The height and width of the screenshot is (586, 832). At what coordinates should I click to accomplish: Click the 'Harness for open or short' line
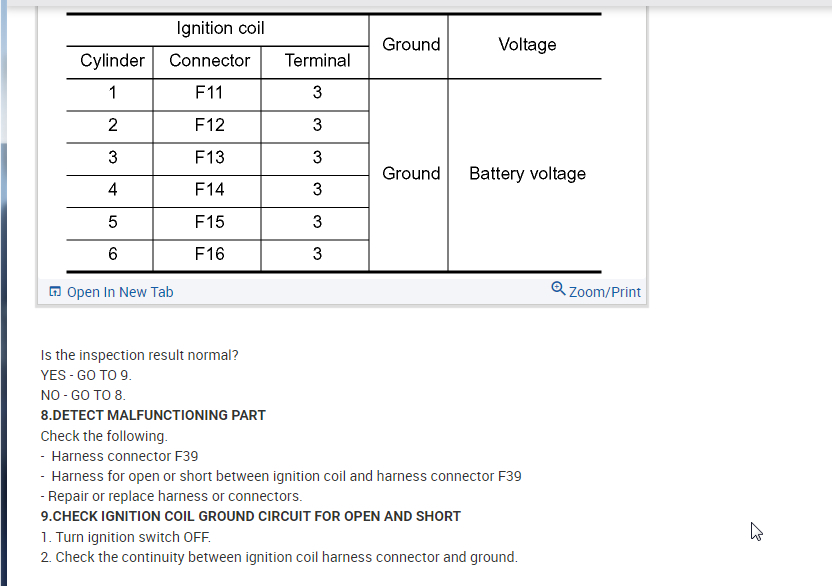click(281, 477)
